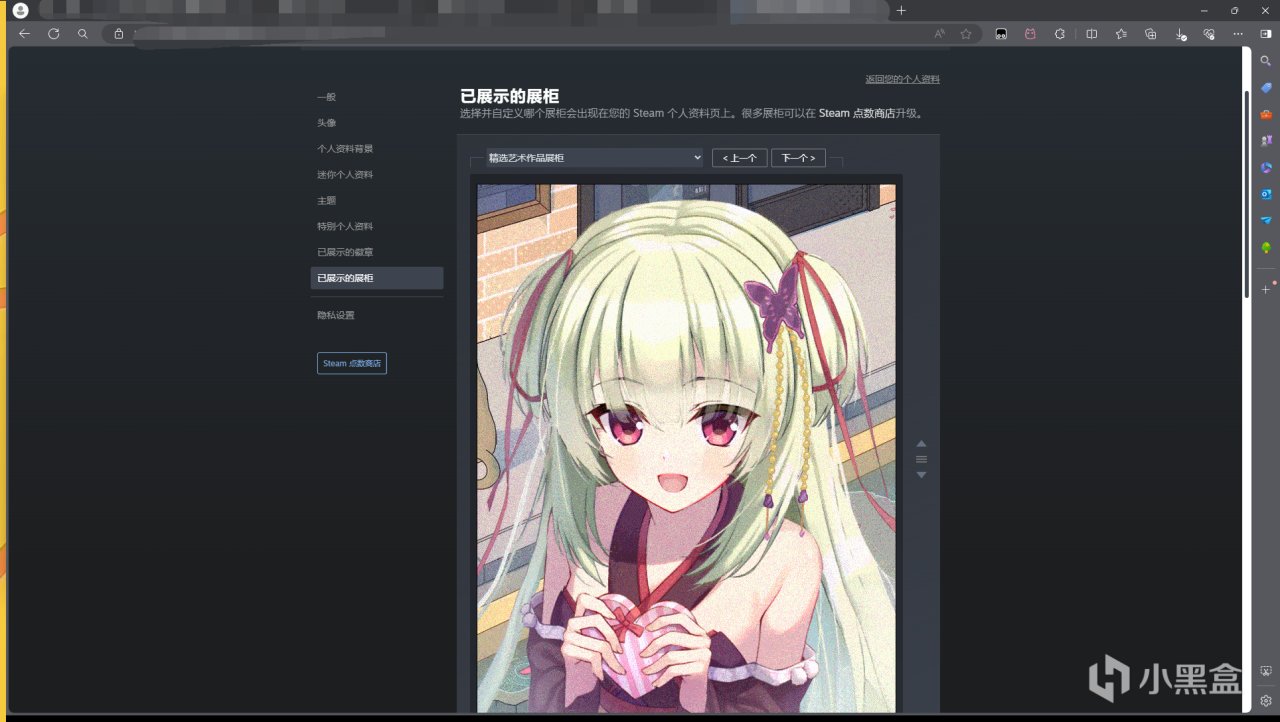This screenshot has height=722, width=1280.
Task: Toggle the browser sidebar panel
Action: (x=1266, y=34)
